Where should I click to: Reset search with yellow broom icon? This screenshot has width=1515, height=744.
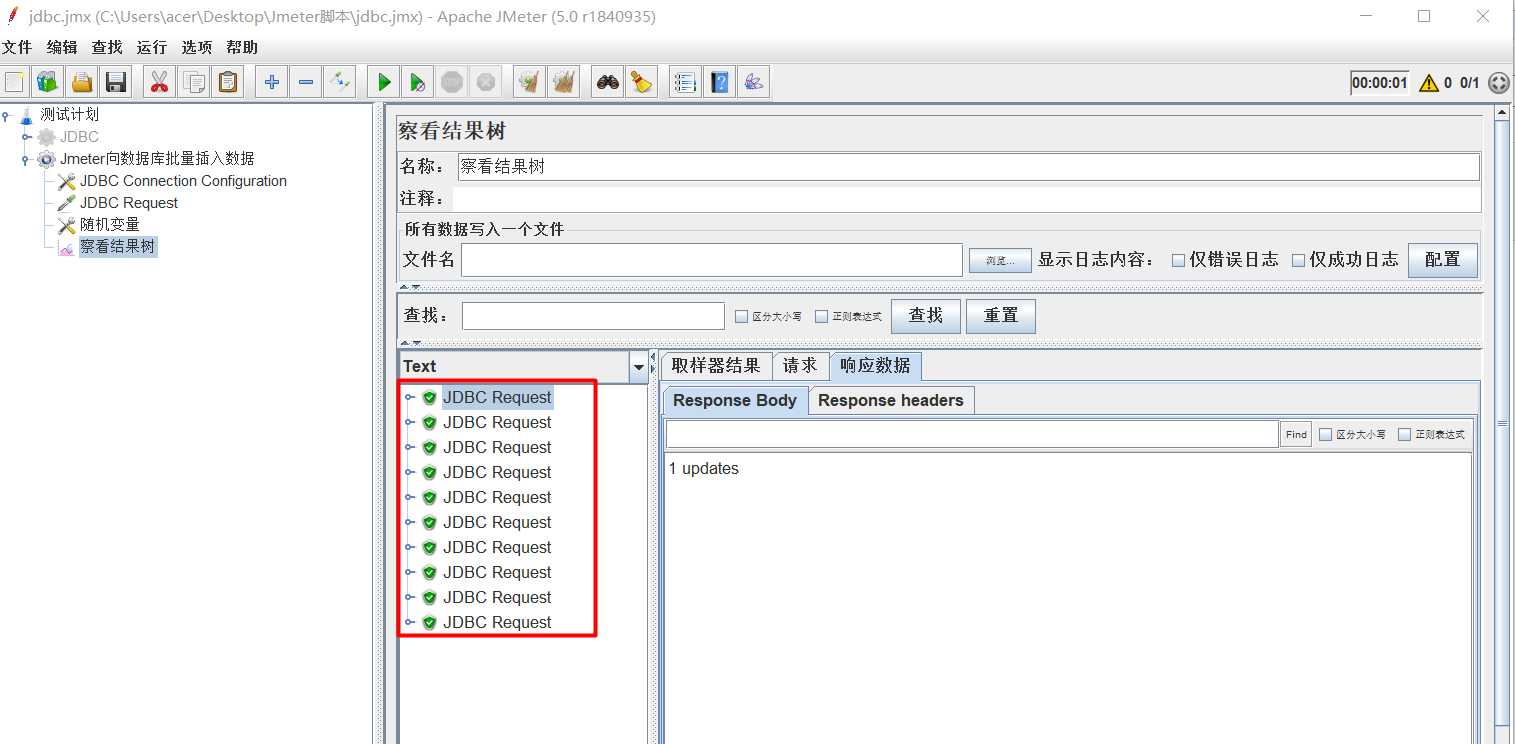[641, 82]
